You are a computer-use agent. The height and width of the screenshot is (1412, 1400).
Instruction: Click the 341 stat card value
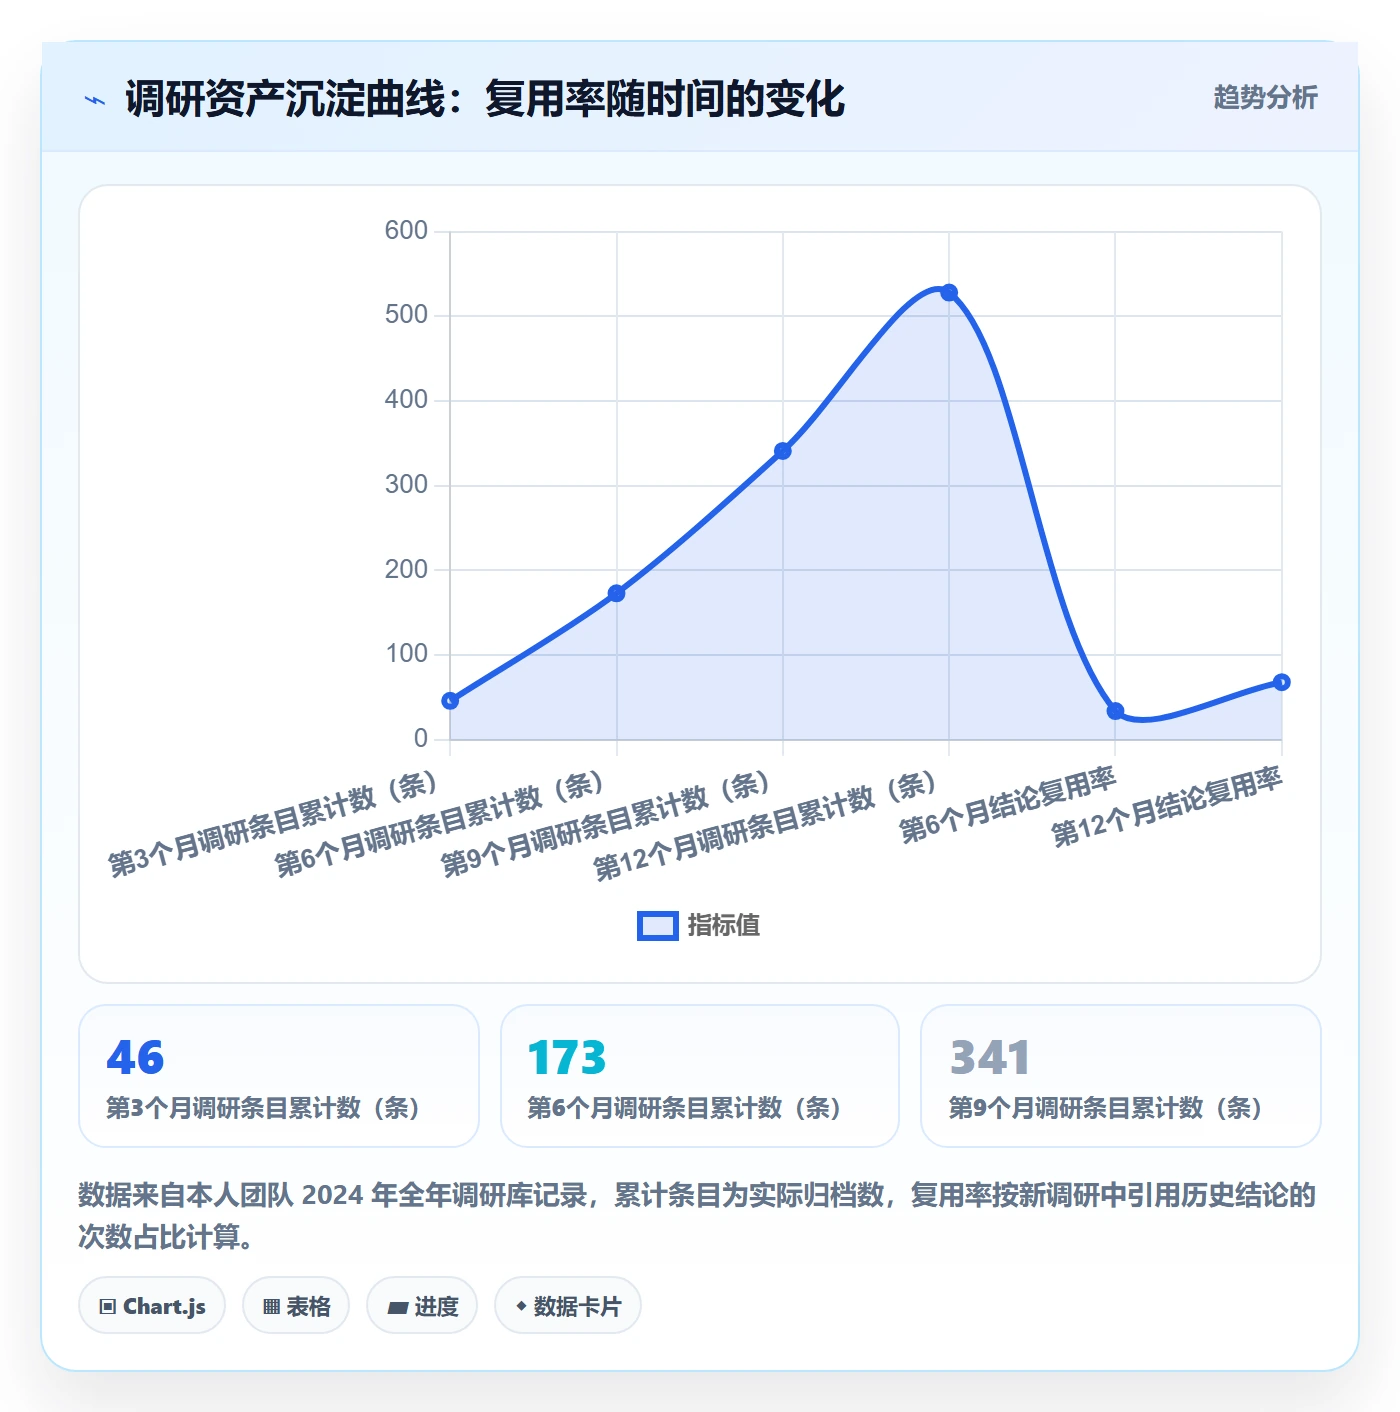click(x=989, y=1057)
